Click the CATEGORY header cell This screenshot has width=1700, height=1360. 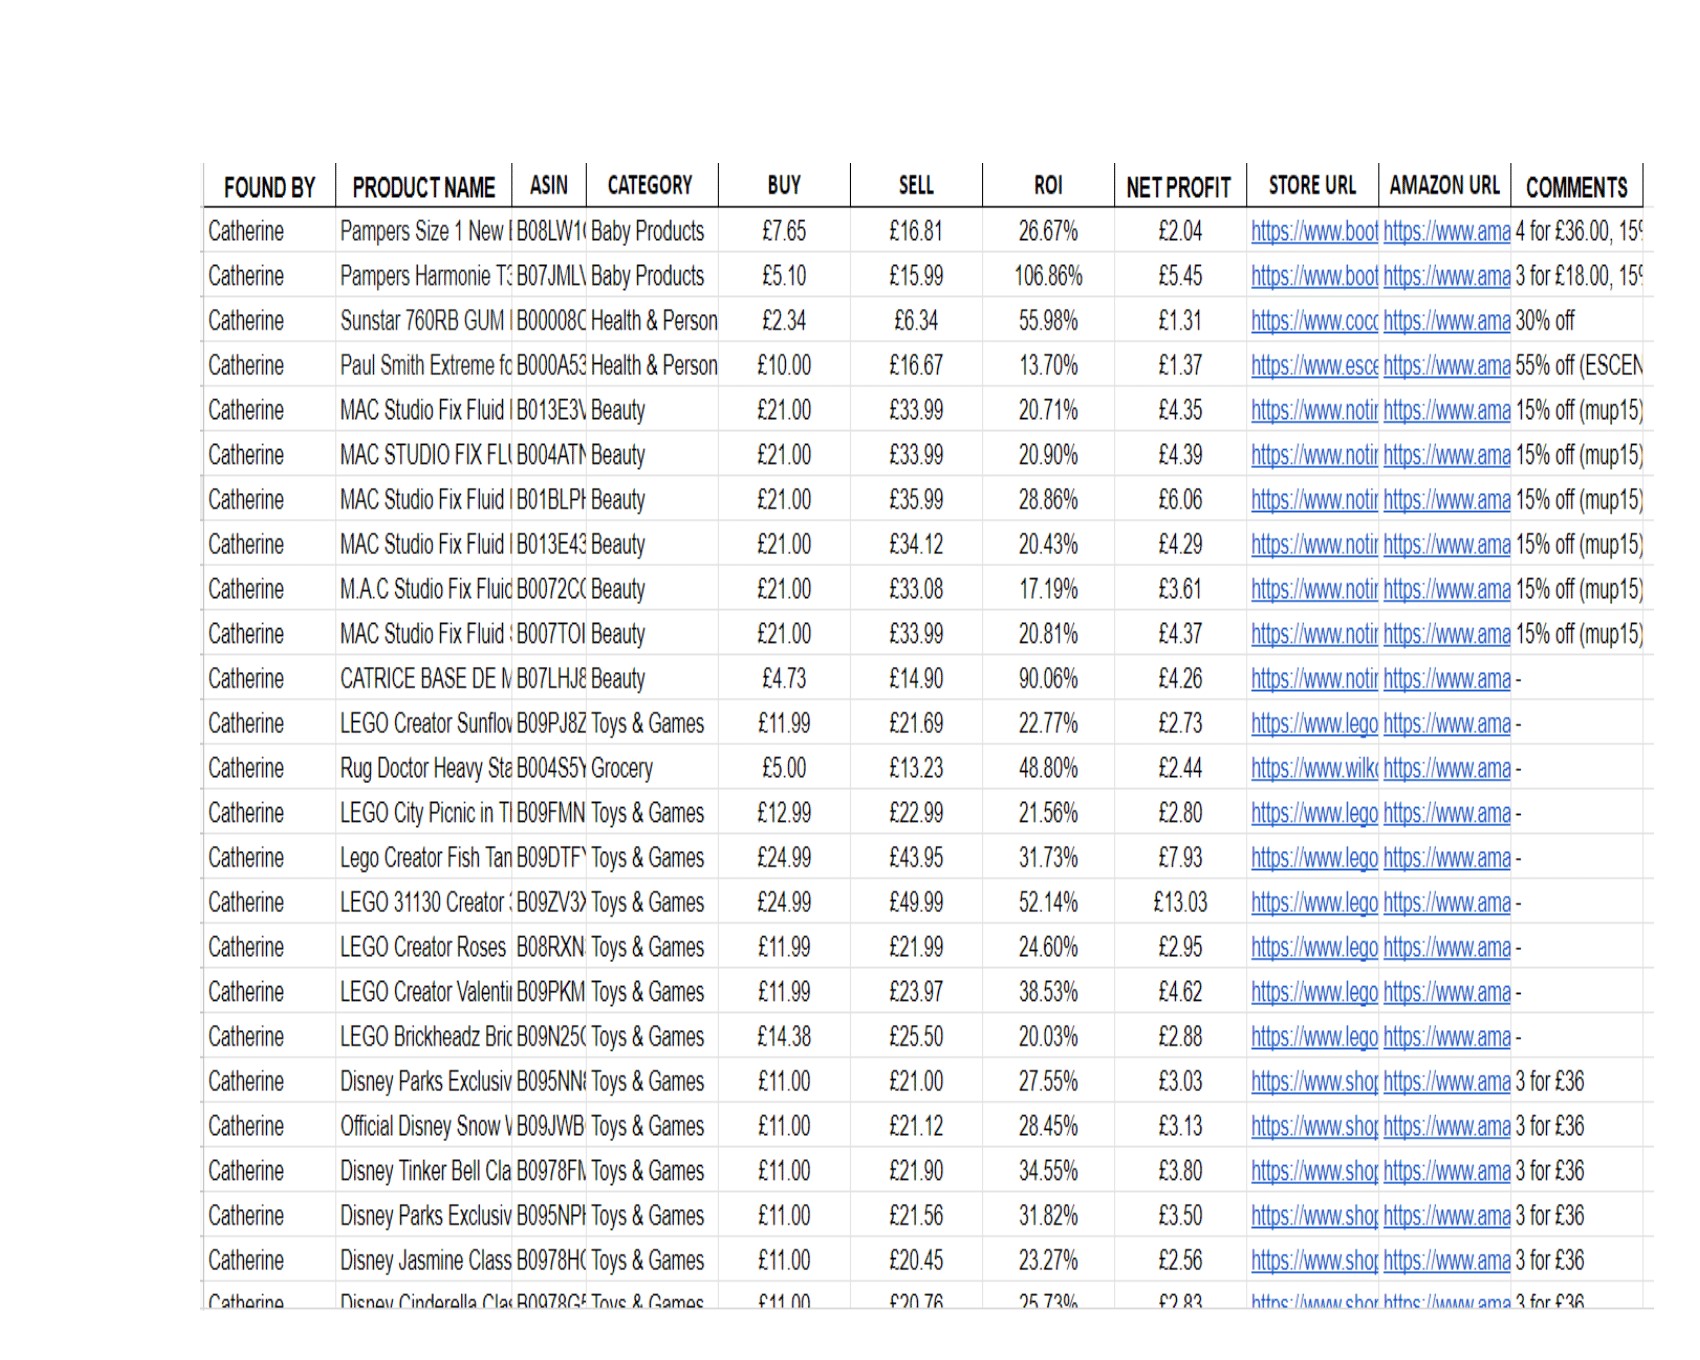[x=650, y=185]
